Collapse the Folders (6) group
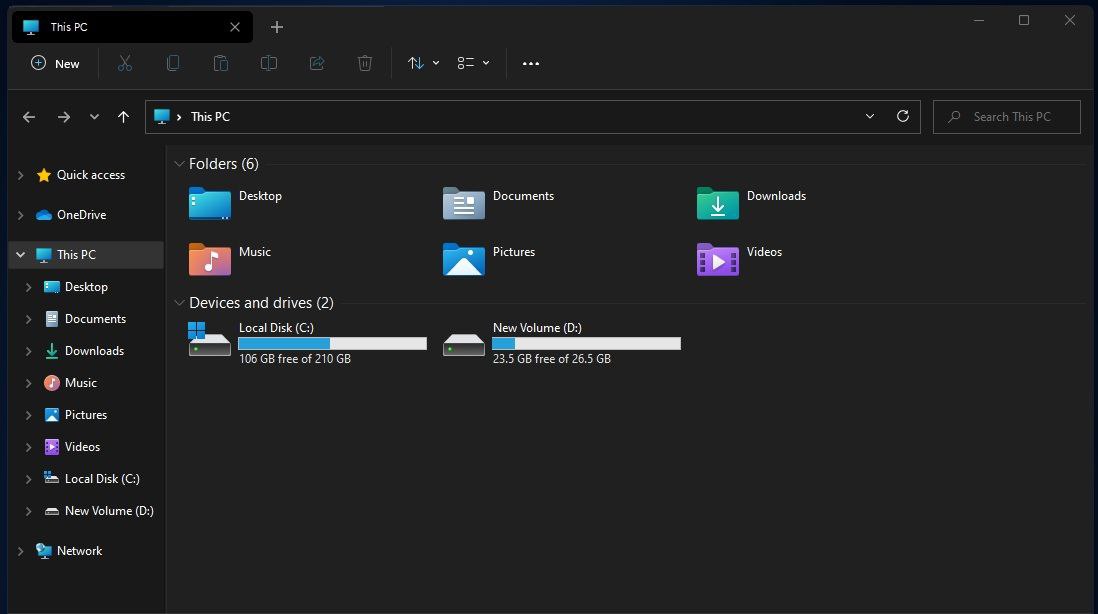The height and width of the screenshot is (614, 1098). point(179,164)
